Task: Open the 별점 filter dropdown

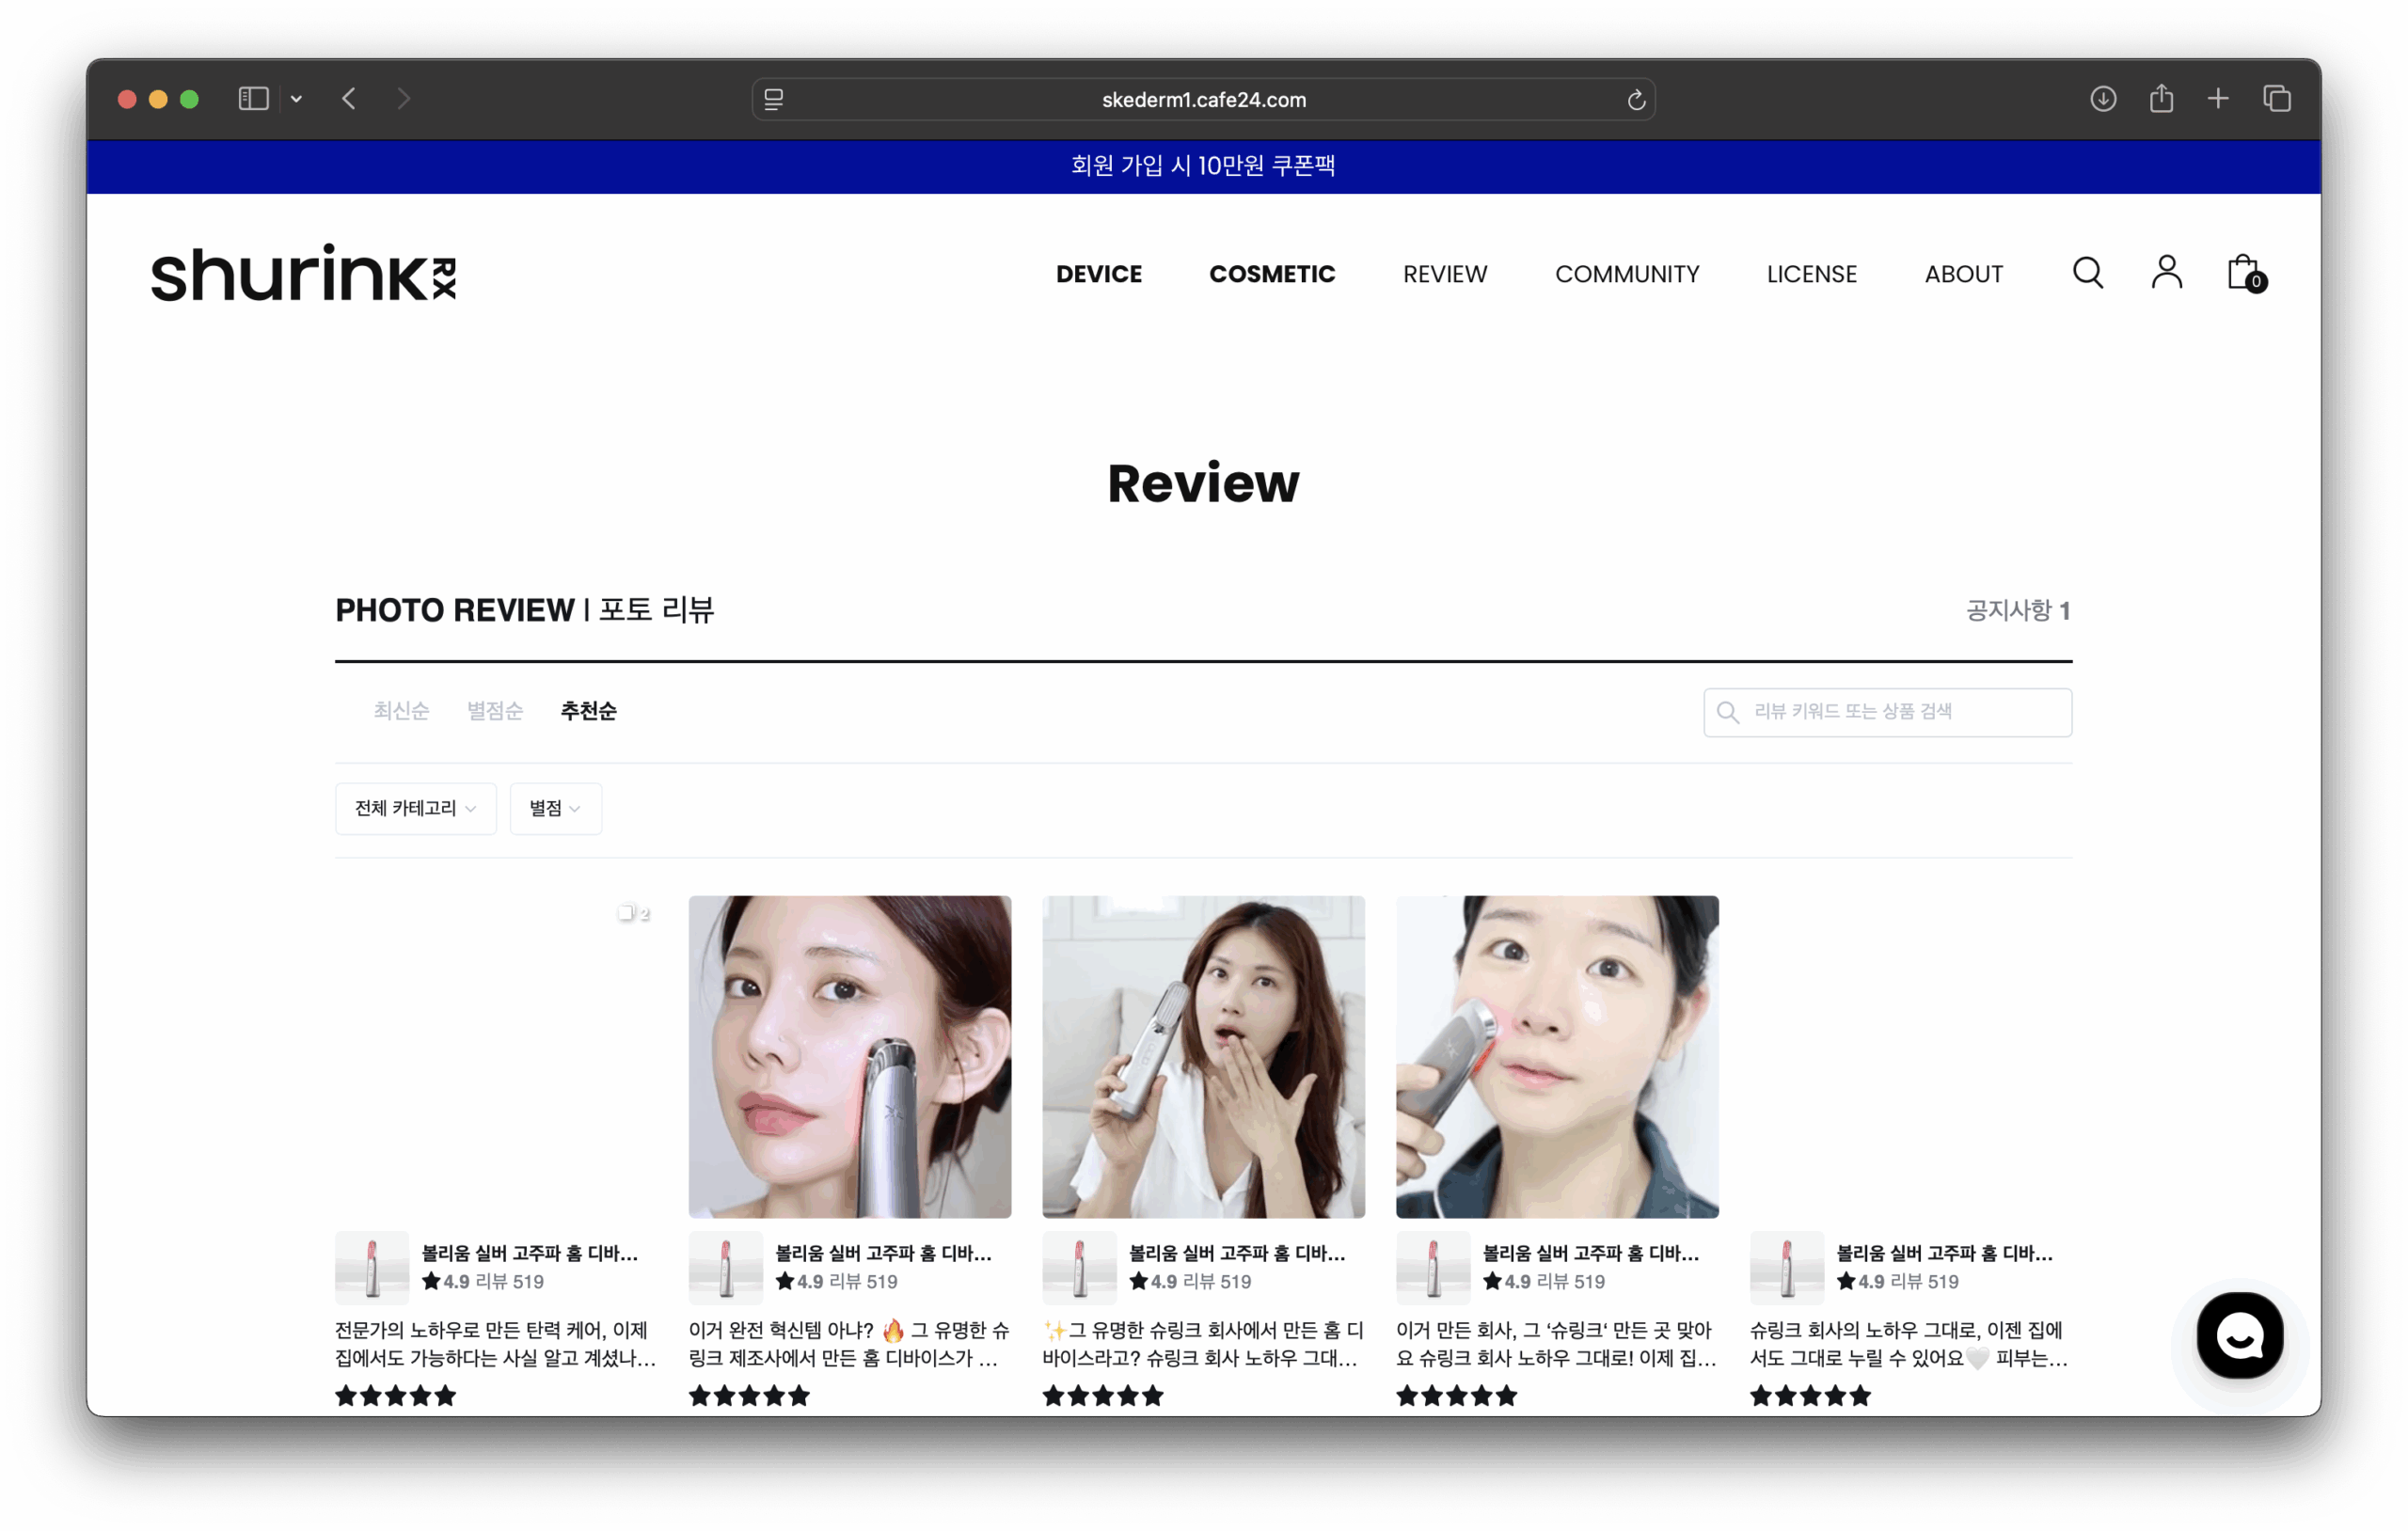Action: (x=555, y=808)
